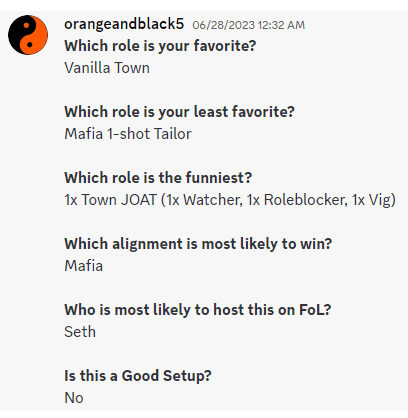Viewport: 408px width, 418px height.
Task: Click the question 'Which role is the funniest?'
Action: pyautogui.click(x=158, y=177)
